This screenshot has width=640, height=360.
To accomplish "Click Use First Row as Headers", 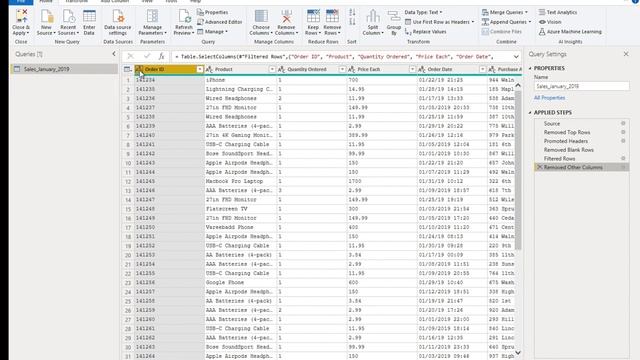I will [x=440, y=22].
